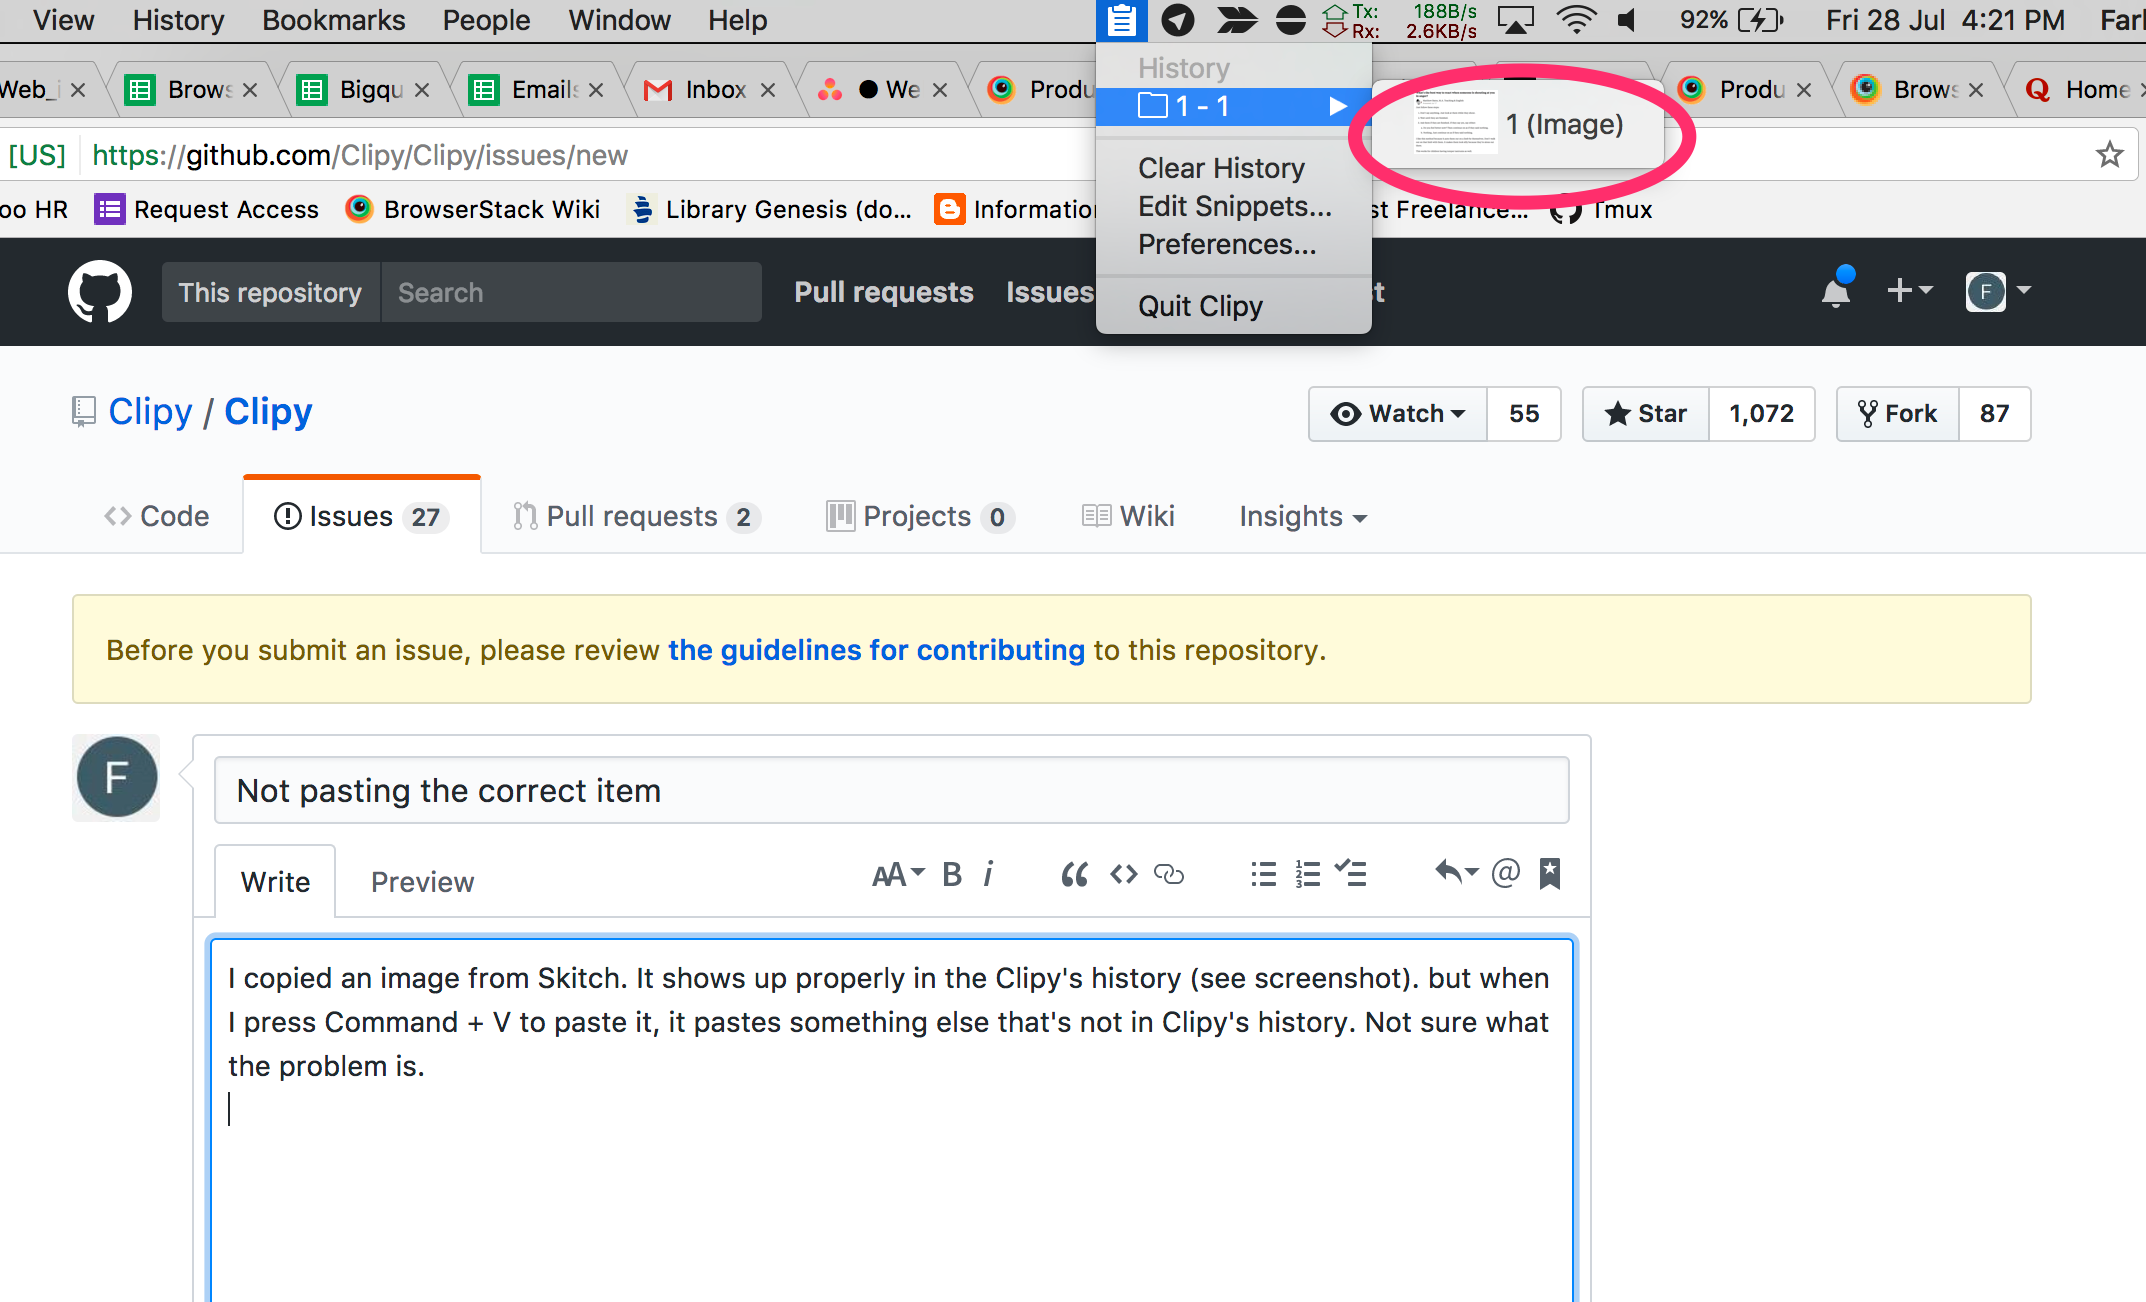Switch to the Preview tab
Viewport: 2146px width, 1302px height.
(422, 882)
